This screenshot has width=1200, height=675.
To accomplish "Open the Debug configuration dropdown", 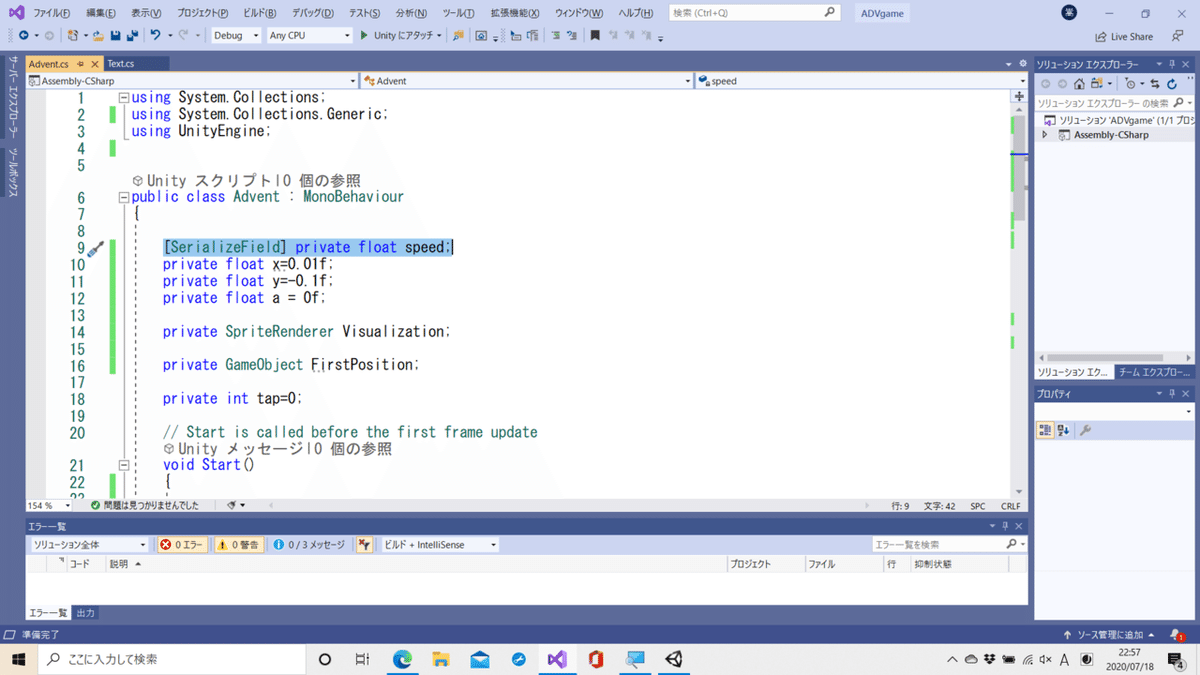I will (235, 35).
